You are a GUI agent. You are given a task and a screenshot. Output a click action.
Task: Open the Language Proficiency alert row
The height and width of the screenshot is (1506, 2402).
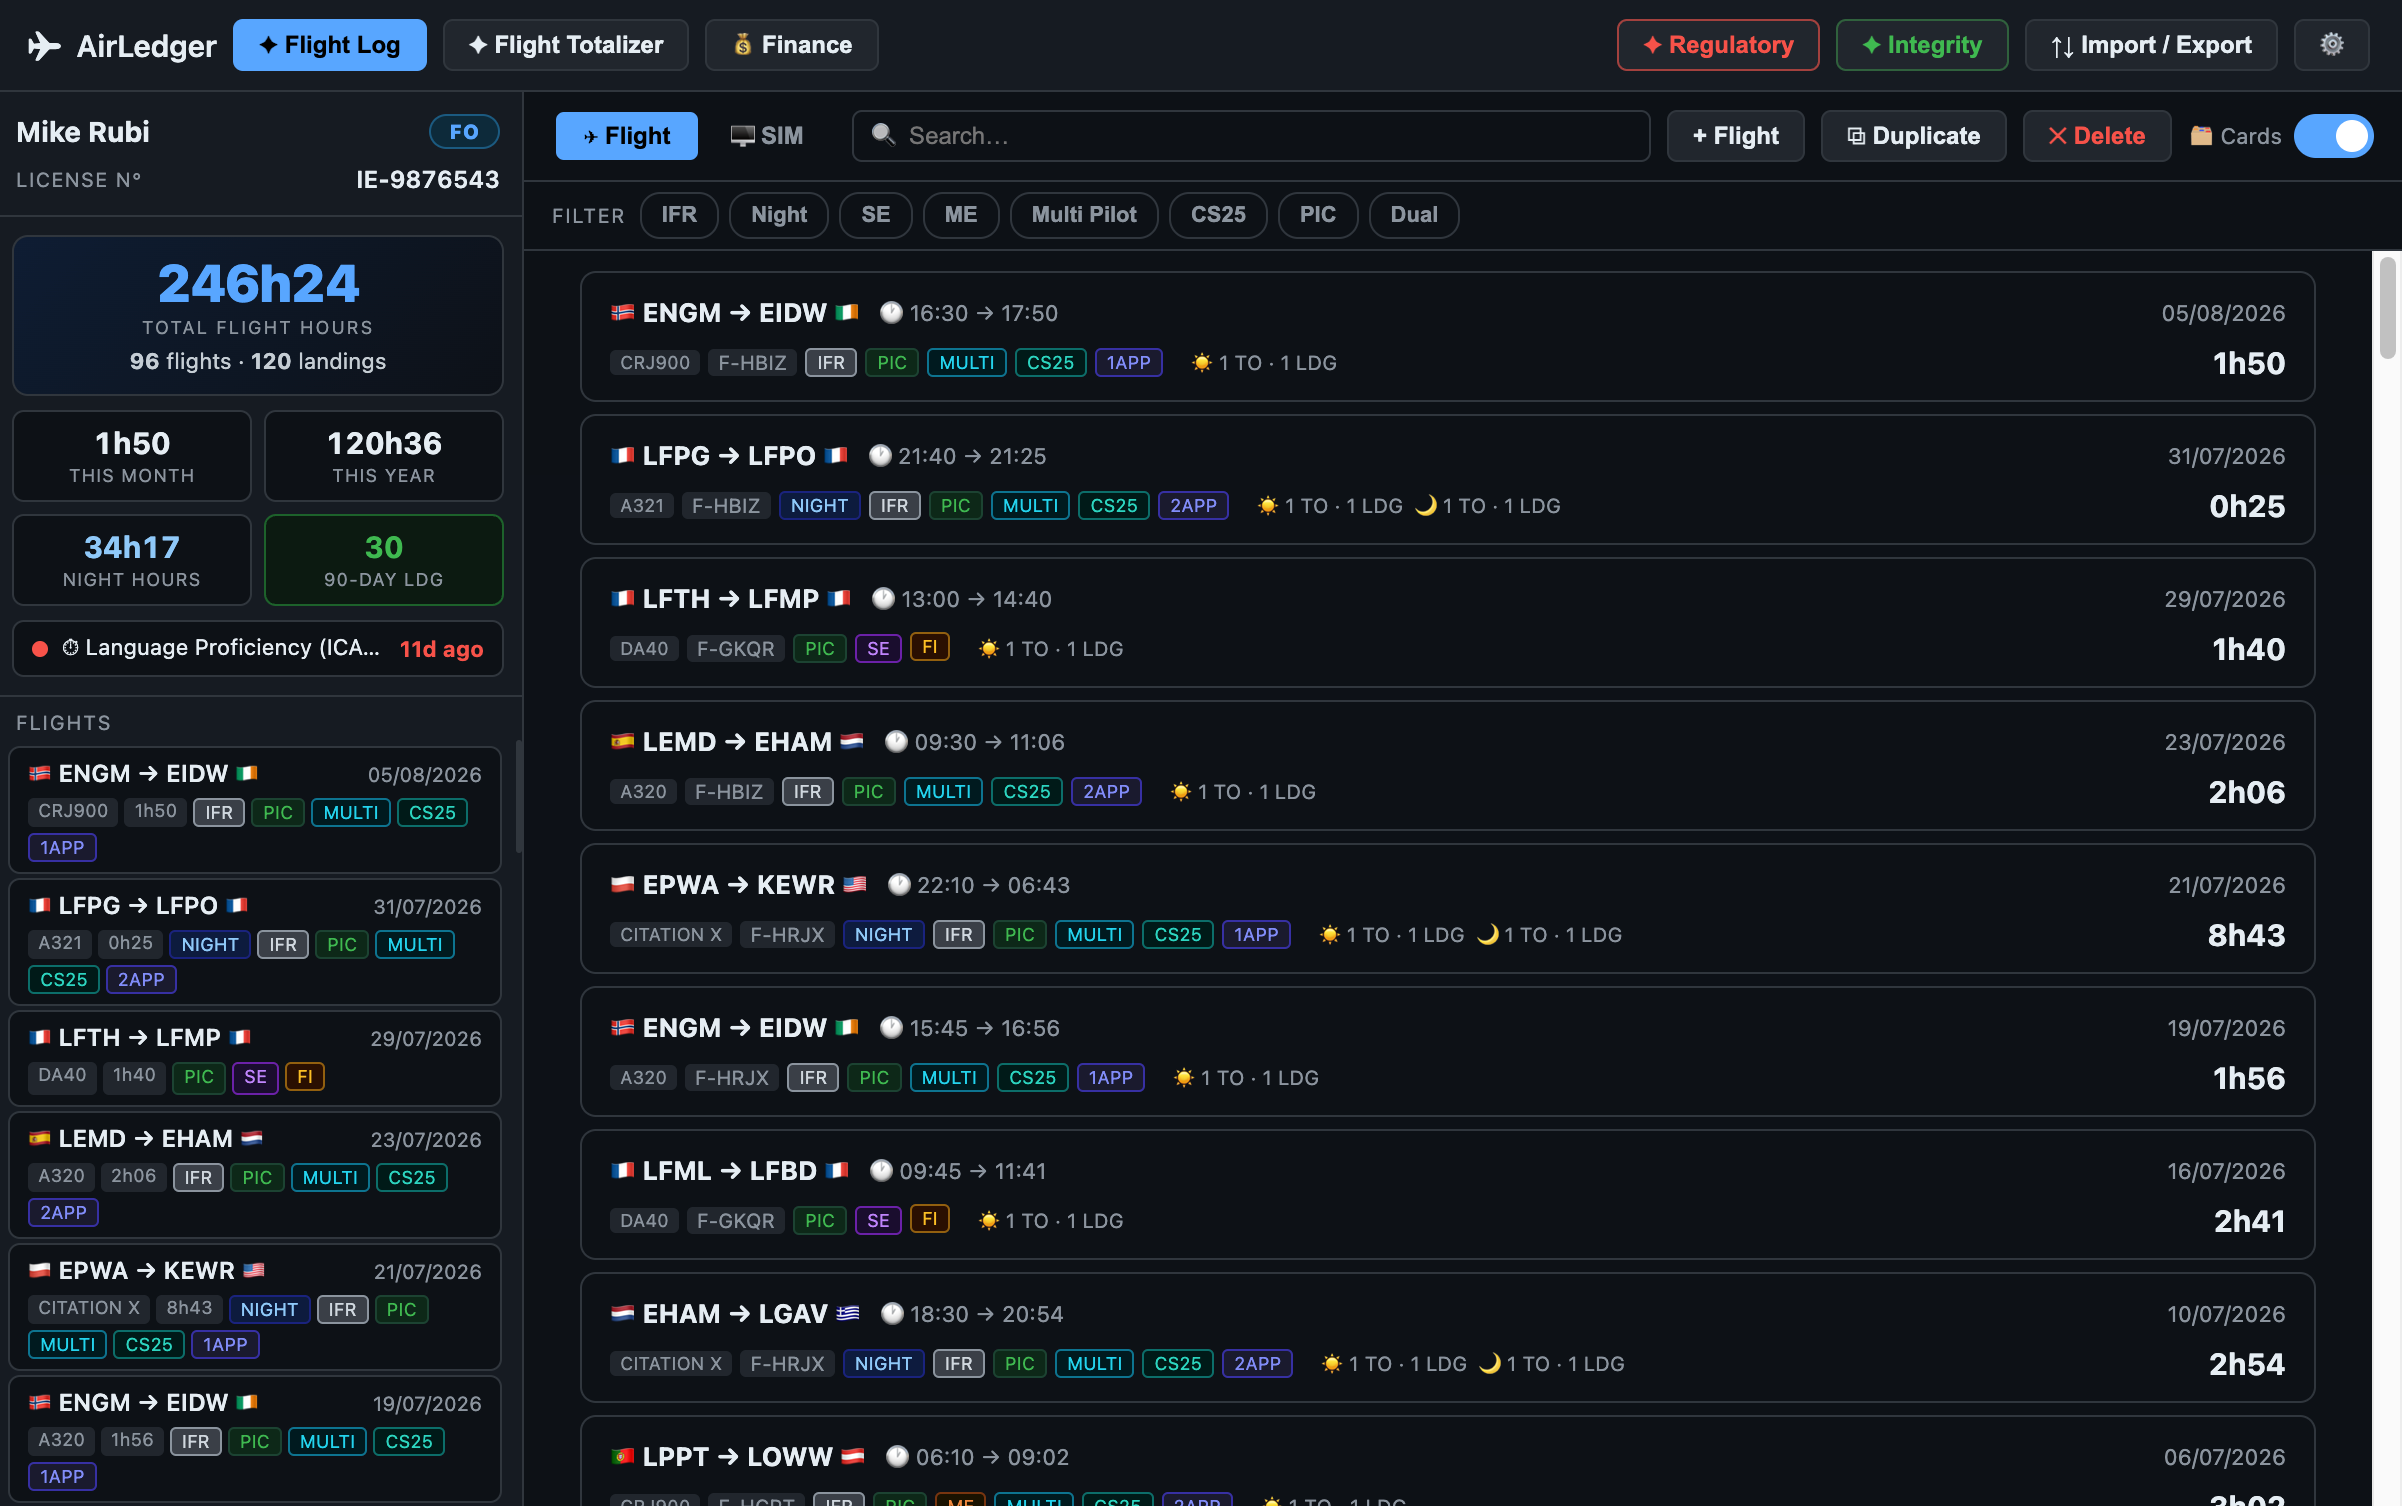pyautogui.click(x=258, y=649)
